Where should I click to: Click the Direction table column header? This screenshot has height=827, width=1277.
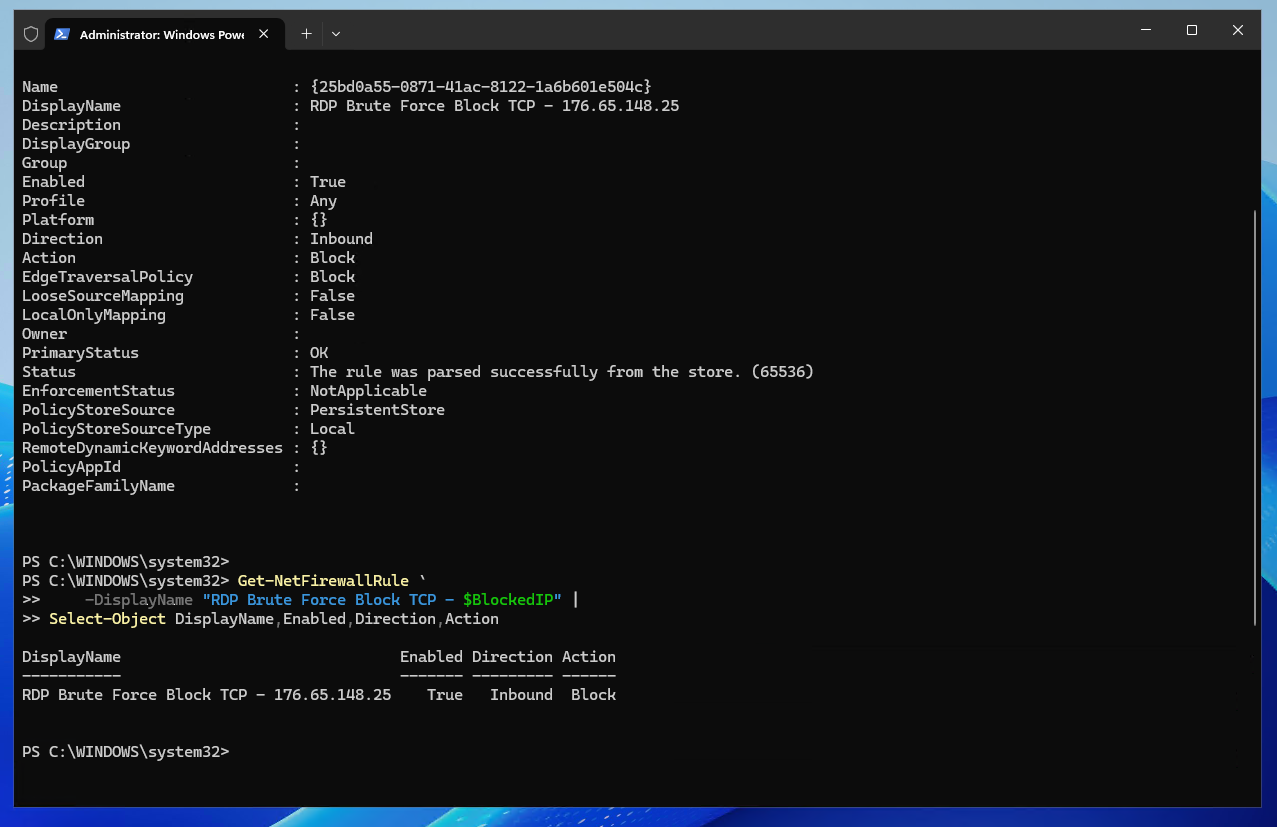[x=512, y=657]
